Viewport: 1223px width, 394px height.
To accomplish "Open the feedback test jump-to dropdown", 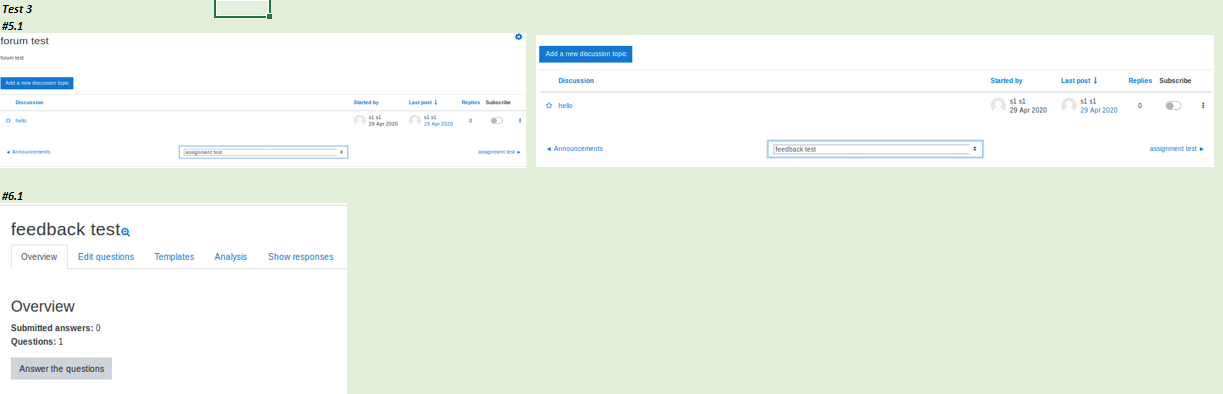I will click(875, 149).
